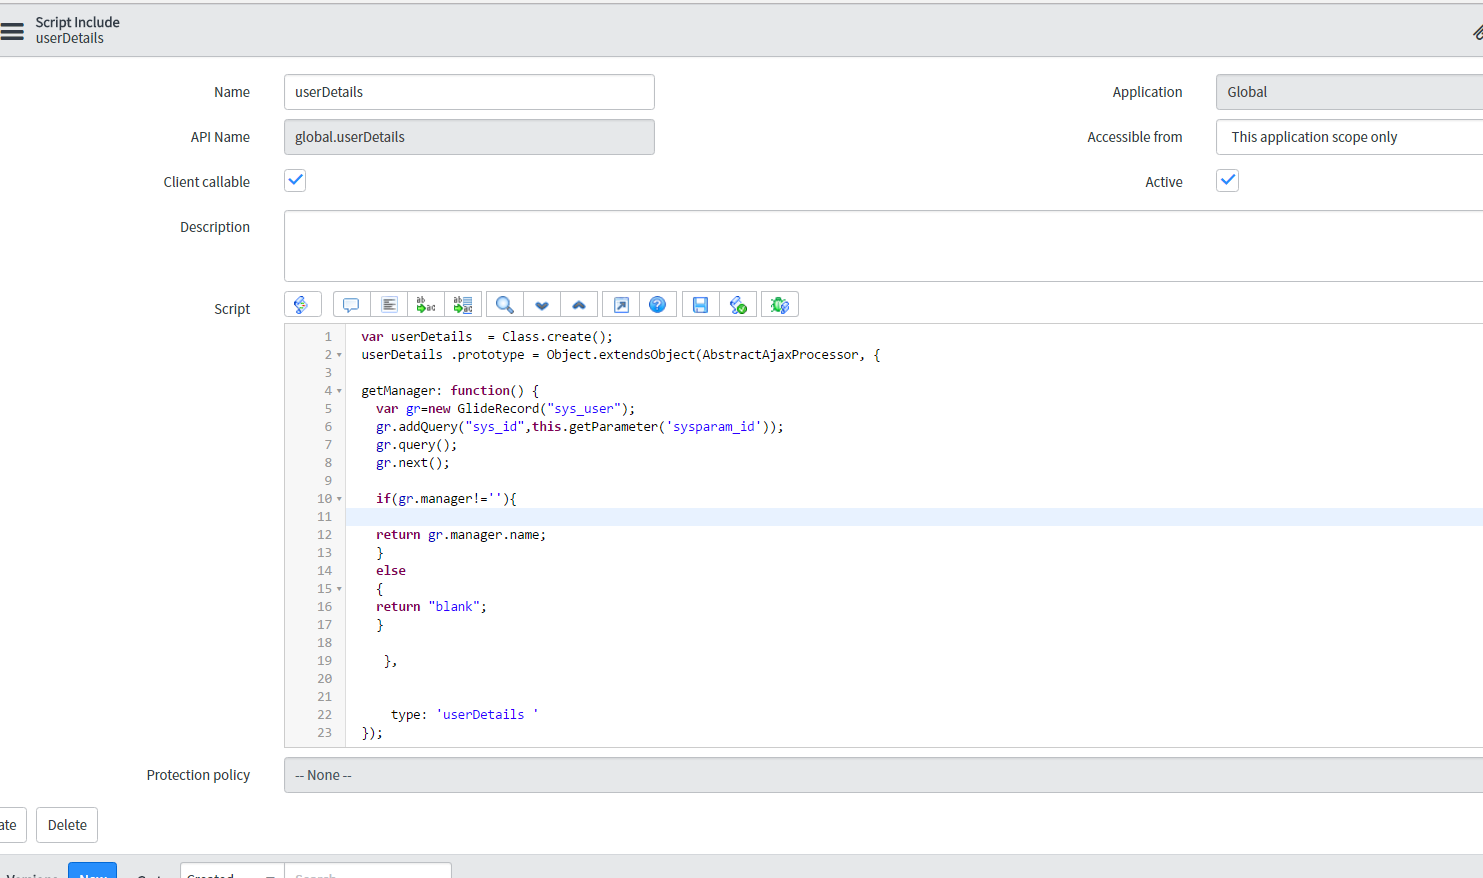Image resolution: width=1483 pixels, height=878 pixels.
Task: Open the Replace toolbar icon
Action: point(426,305)
